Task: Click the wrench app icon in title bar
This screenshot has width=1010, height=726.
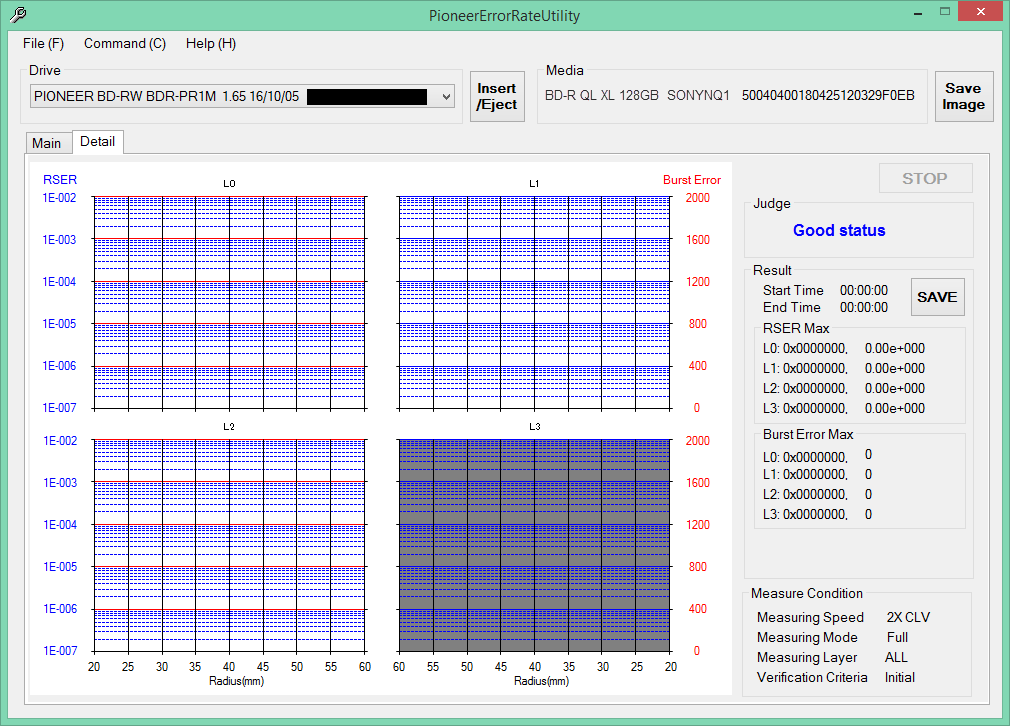Action: (19, 14)
